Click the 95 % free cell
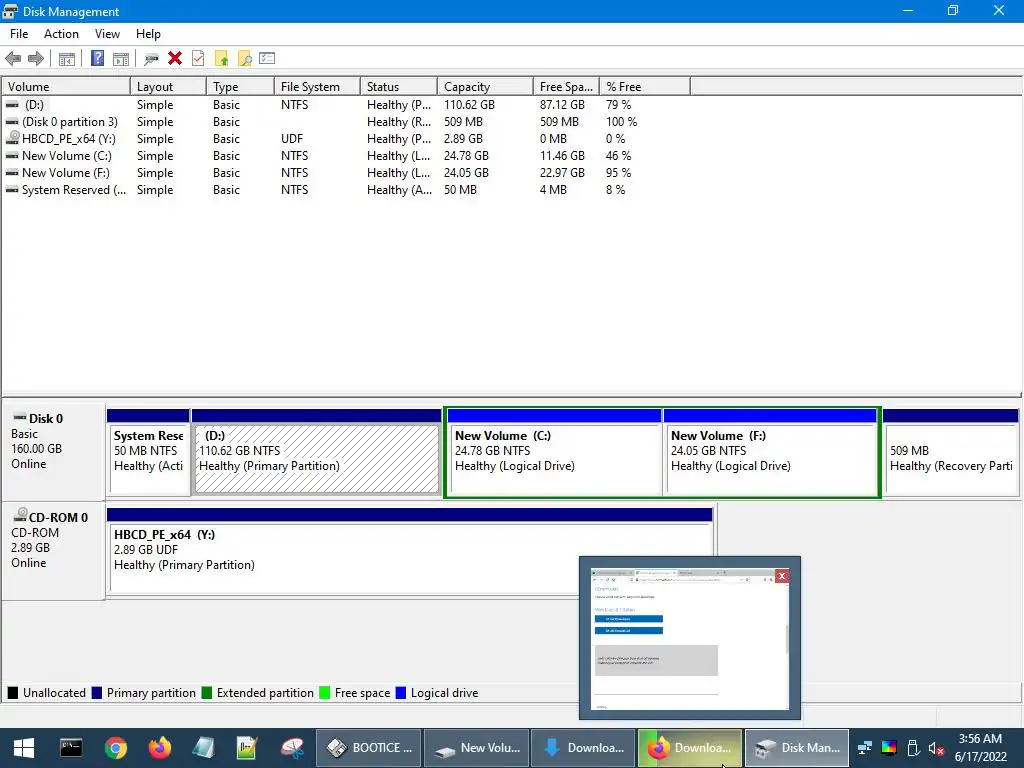This screenshot has height=768, width=1024. point(618,172)
